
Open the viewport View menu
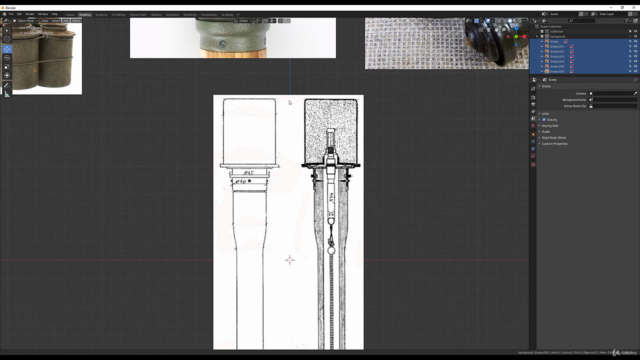[x=45, y=20]
